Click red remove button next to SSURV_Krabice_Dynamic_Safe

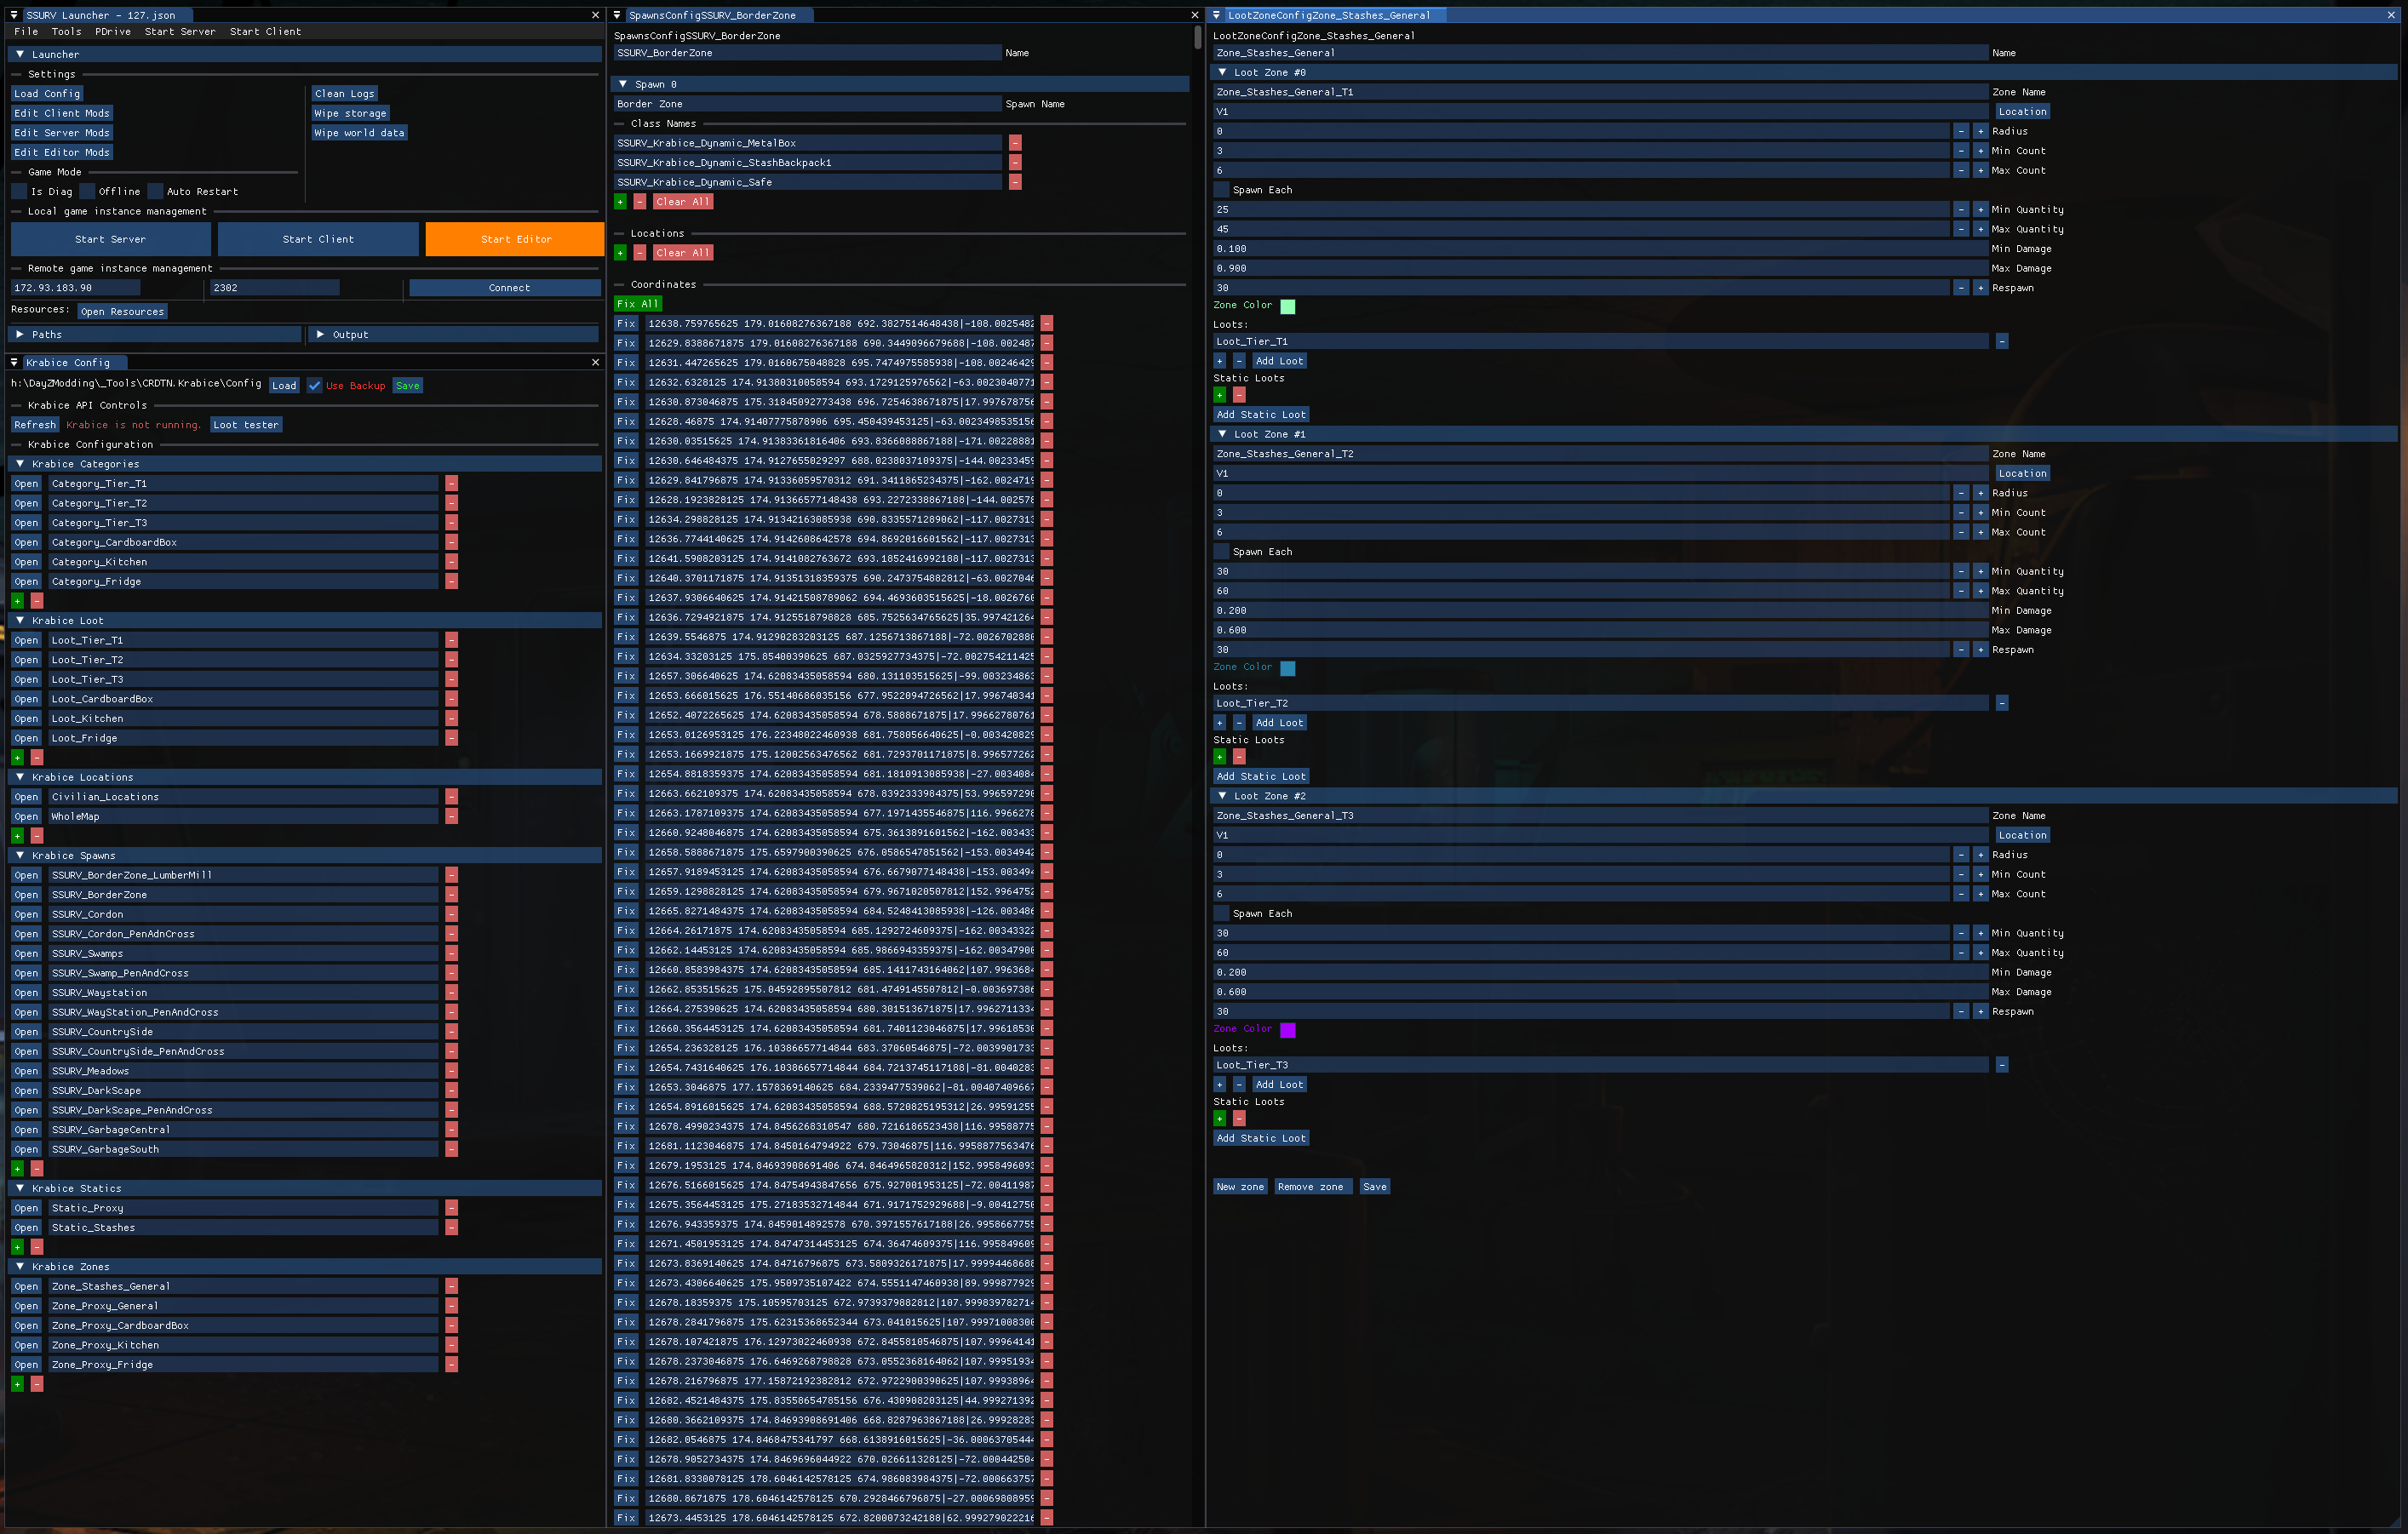1015,182
